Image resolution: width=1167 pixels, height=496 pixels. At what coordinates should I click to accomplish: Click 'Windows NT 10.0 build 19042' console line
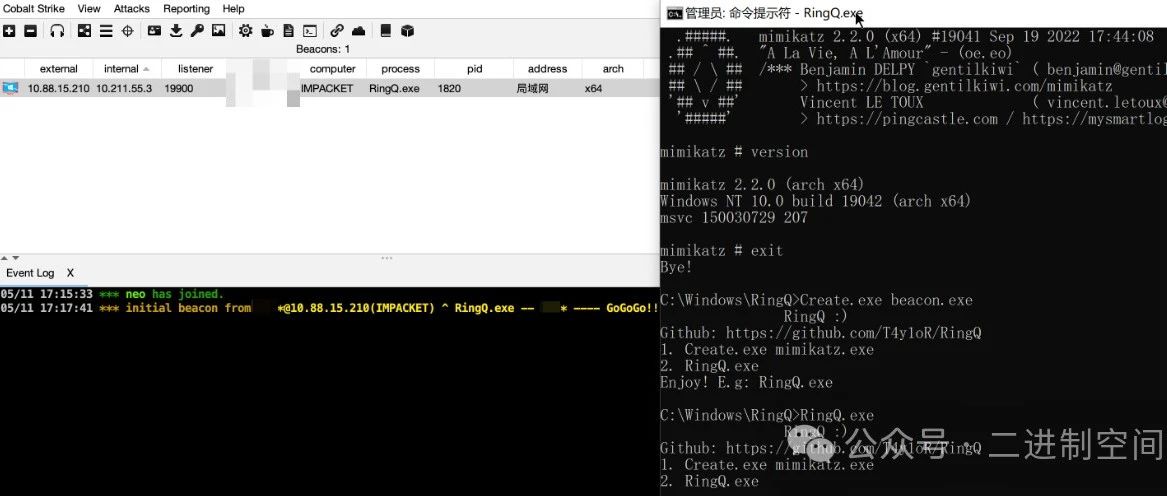tap(815, 201)
